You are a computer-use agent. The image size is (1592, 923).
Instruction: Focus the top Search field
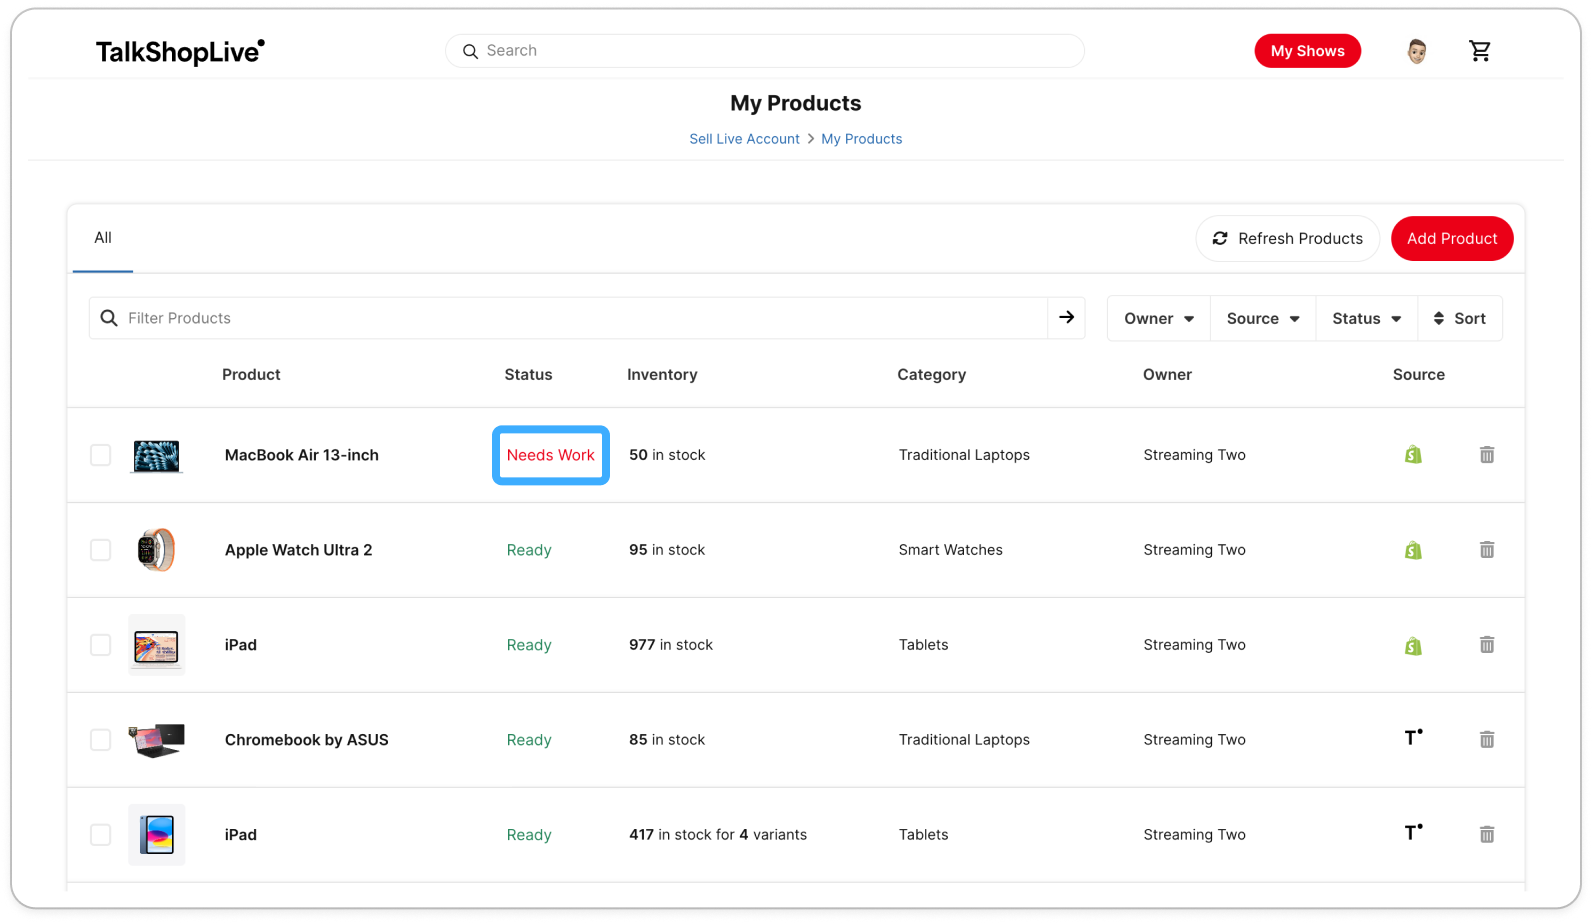coord(765,51)
